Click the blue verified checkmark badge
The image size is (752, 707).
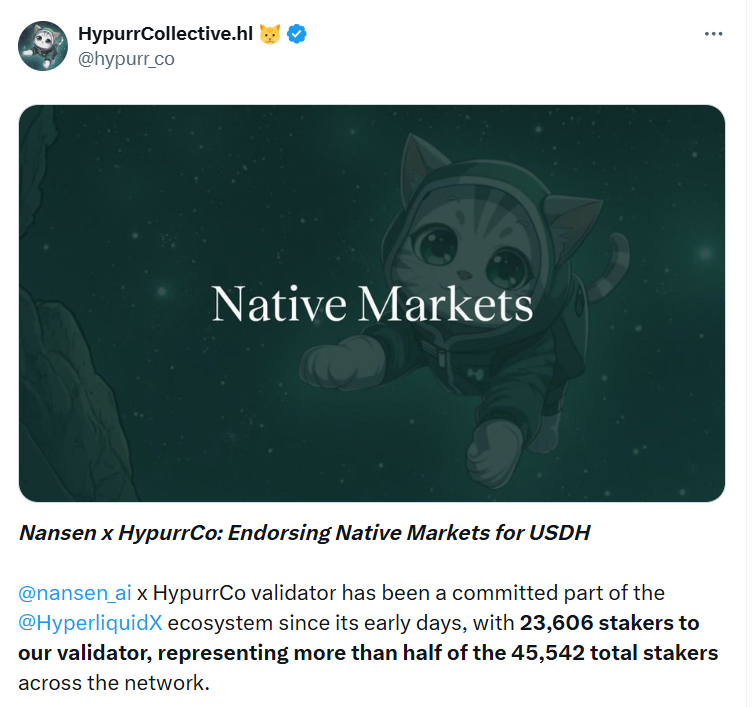click(x=296, y=34)
